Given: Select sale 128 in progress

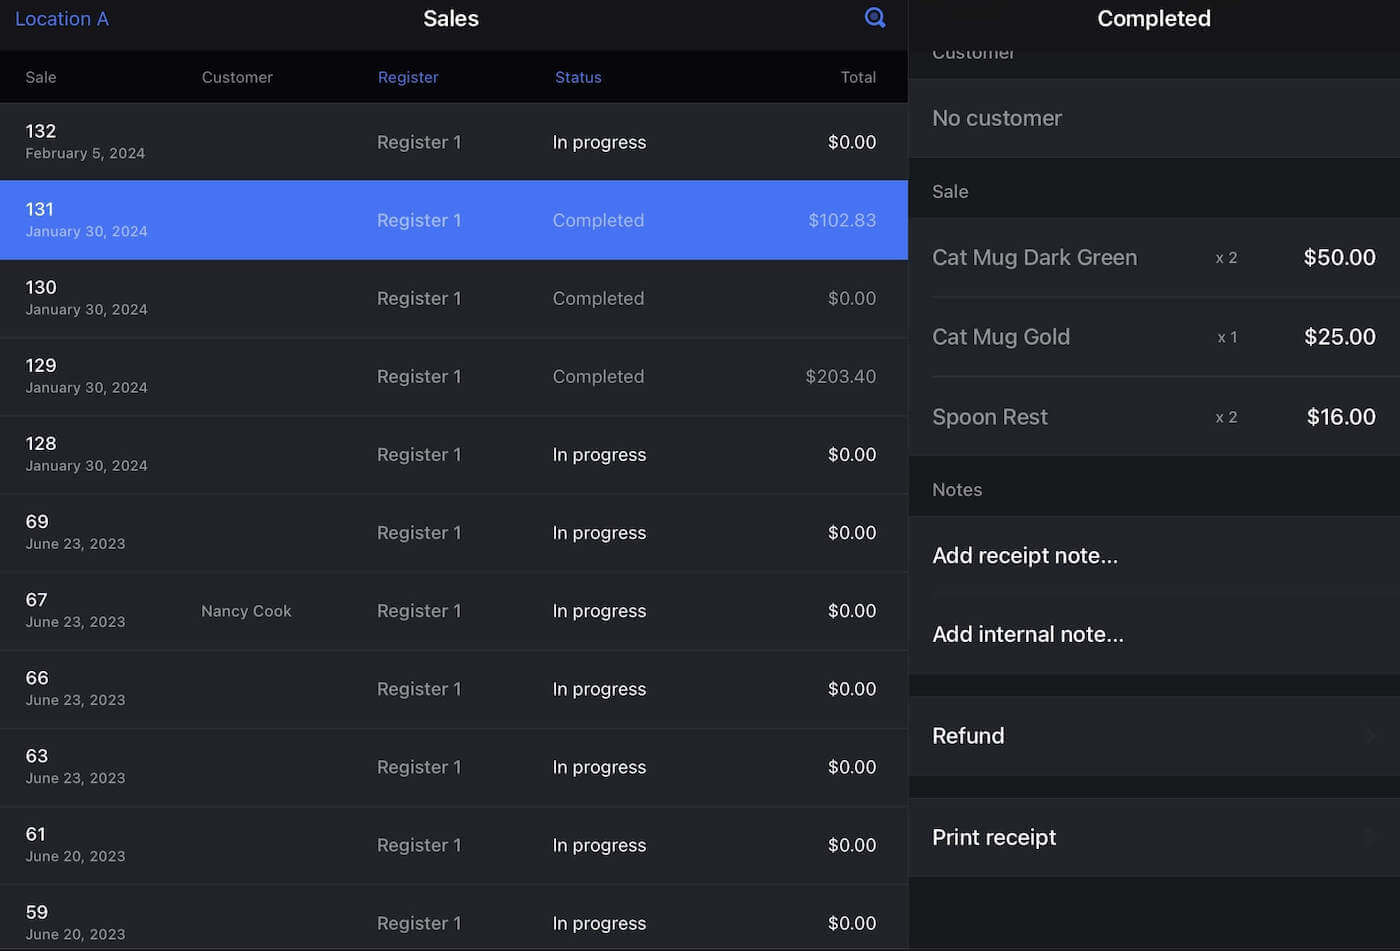Looking at the screenshot, I should coord(453,454).
